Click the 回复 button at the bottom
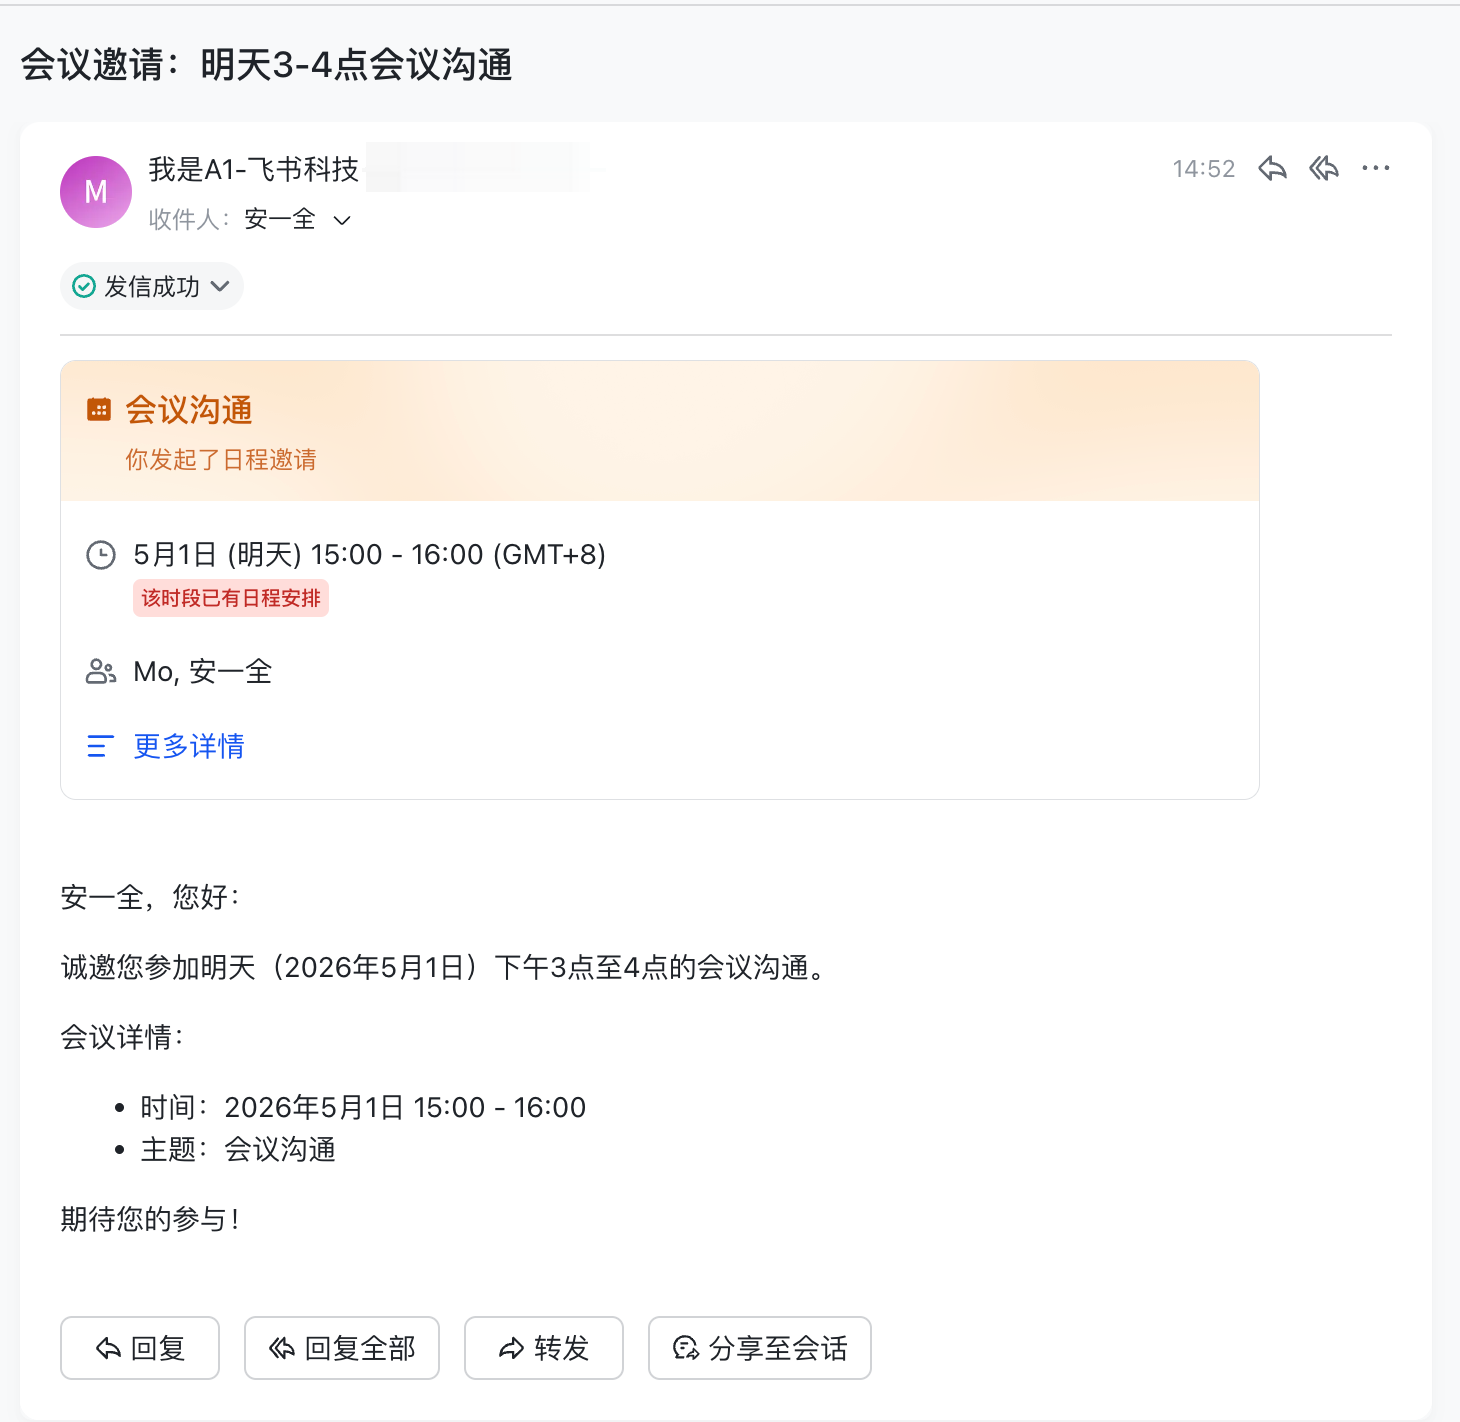Image resolution: width=1460 pixels, height=1422 pixels. (140, 1348)
